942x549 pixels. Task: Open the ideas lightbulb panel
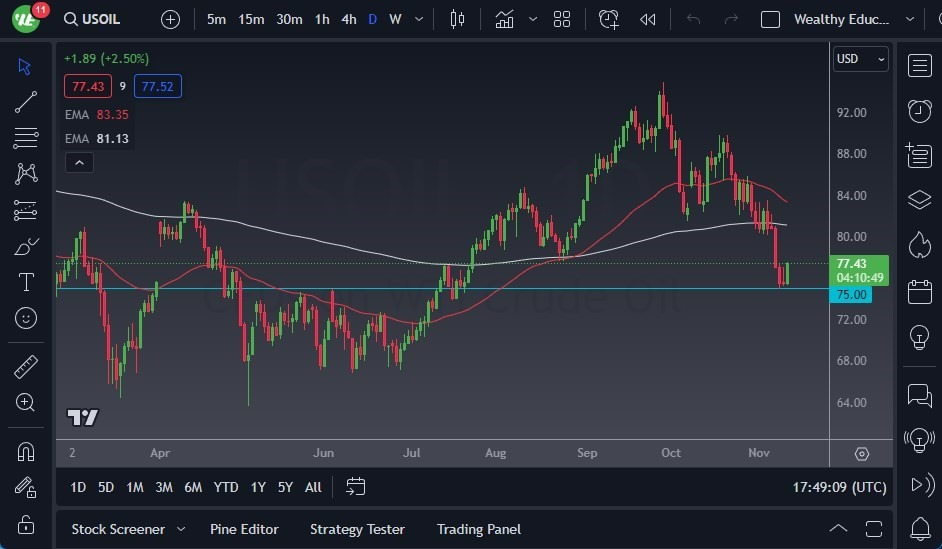[919, 337]
